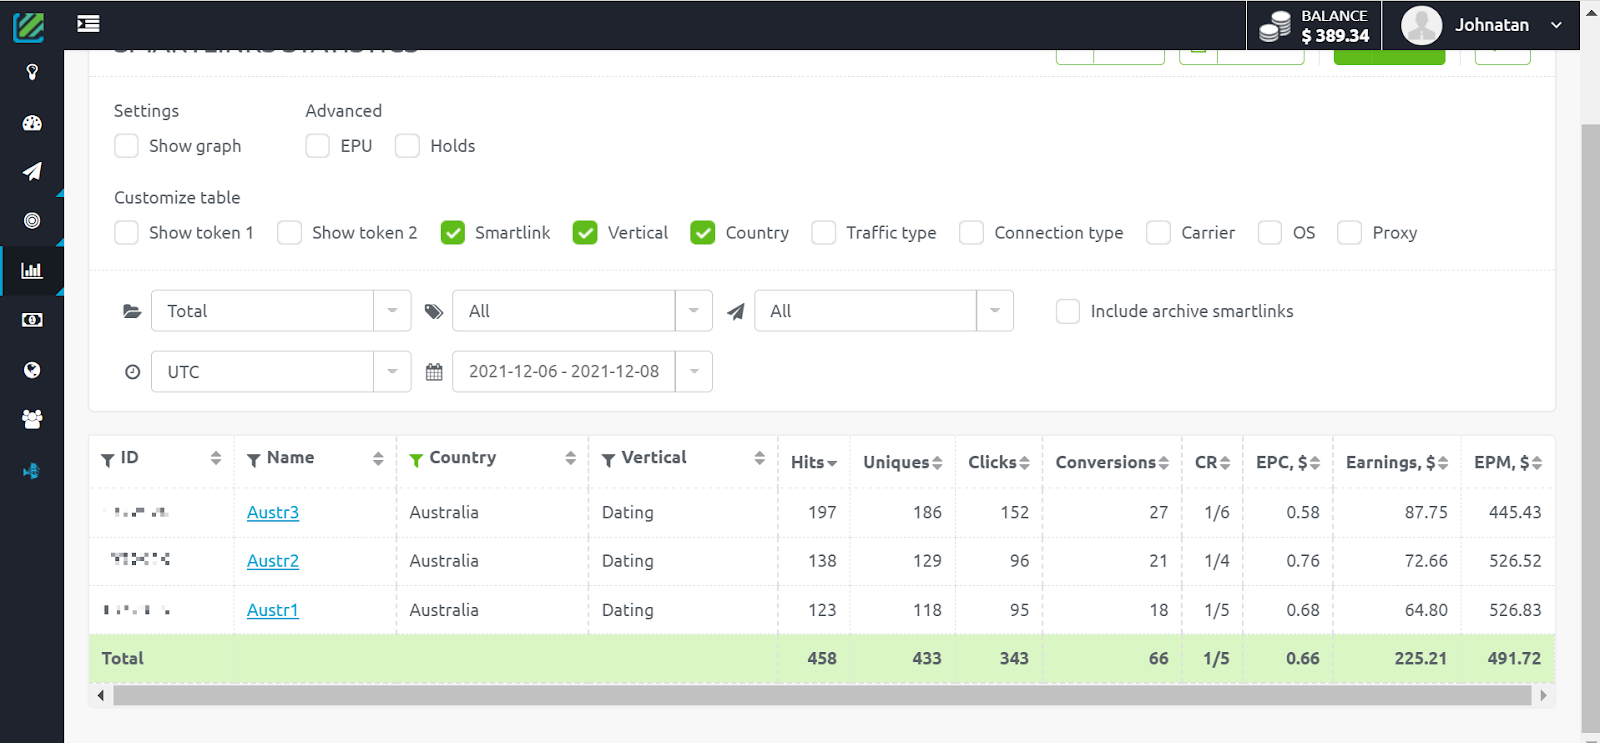Screen dimensions: 1600x743
Task: Click the clock icon beside UTC
Action: pyautogui.click(x=132, y=372)
